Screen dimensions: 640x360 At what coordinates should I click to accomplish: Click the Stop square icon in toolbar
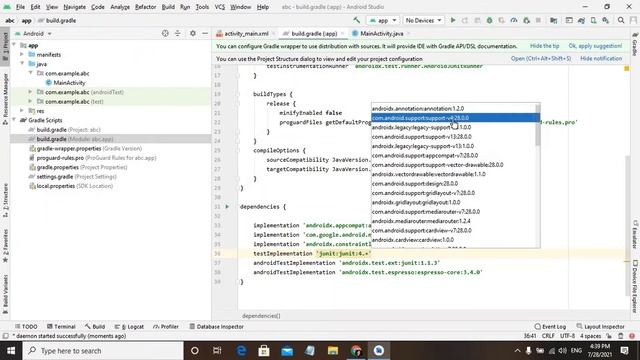click(538, 20)
